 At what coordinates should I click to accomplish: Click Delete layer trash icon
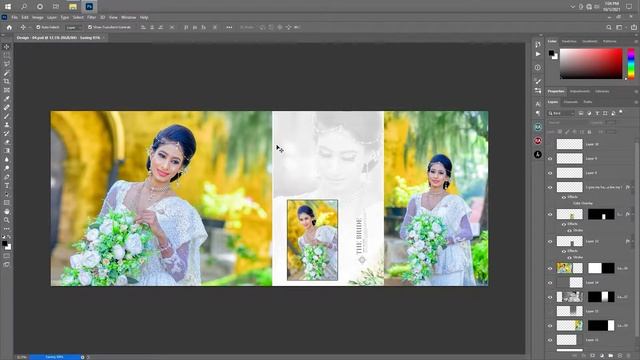tap(629, 356)
